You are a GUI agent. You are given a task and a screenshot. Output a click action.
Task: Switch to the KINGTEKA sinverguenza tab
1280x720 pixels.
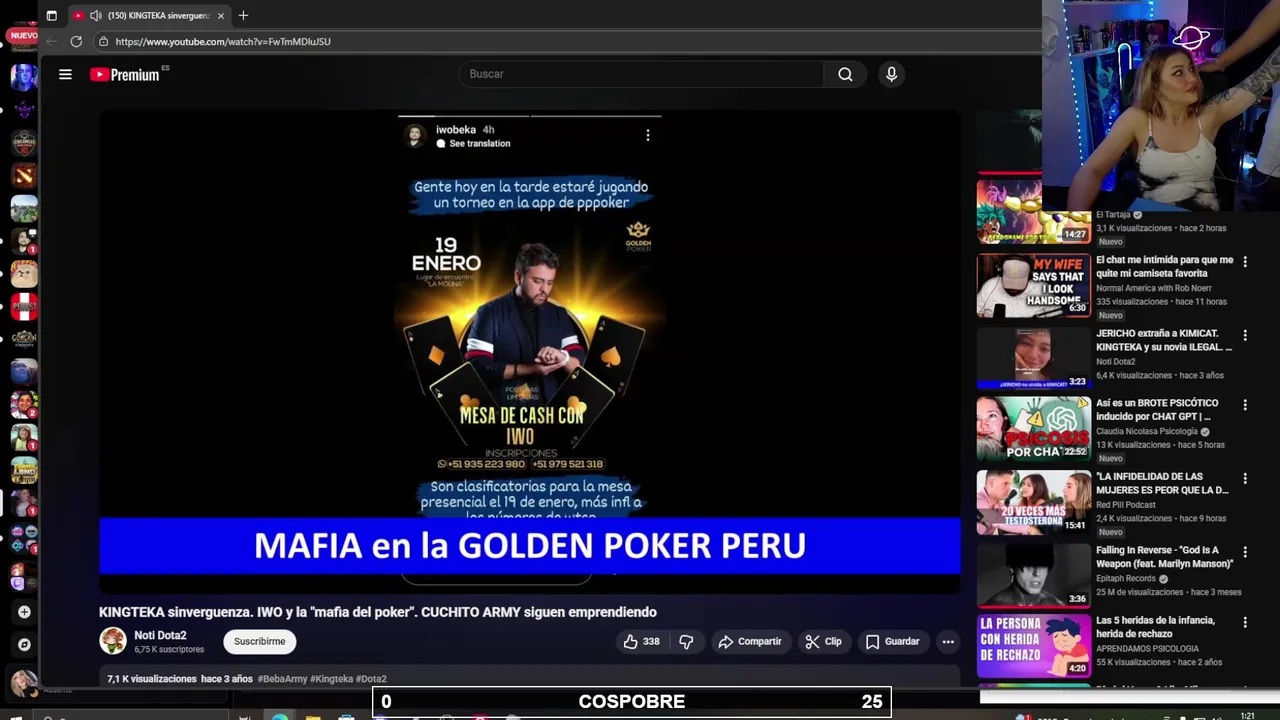[150, 15]
